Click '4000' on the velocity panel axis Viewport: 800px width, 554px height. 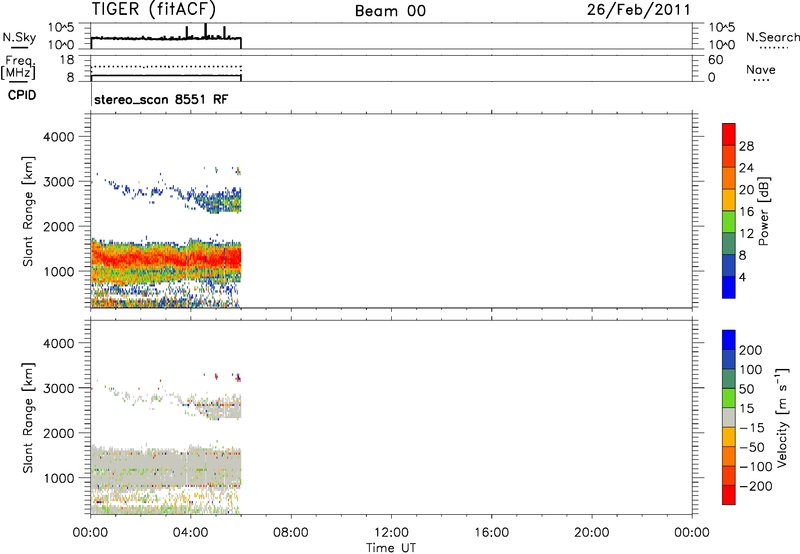click(x=58, y=343)
